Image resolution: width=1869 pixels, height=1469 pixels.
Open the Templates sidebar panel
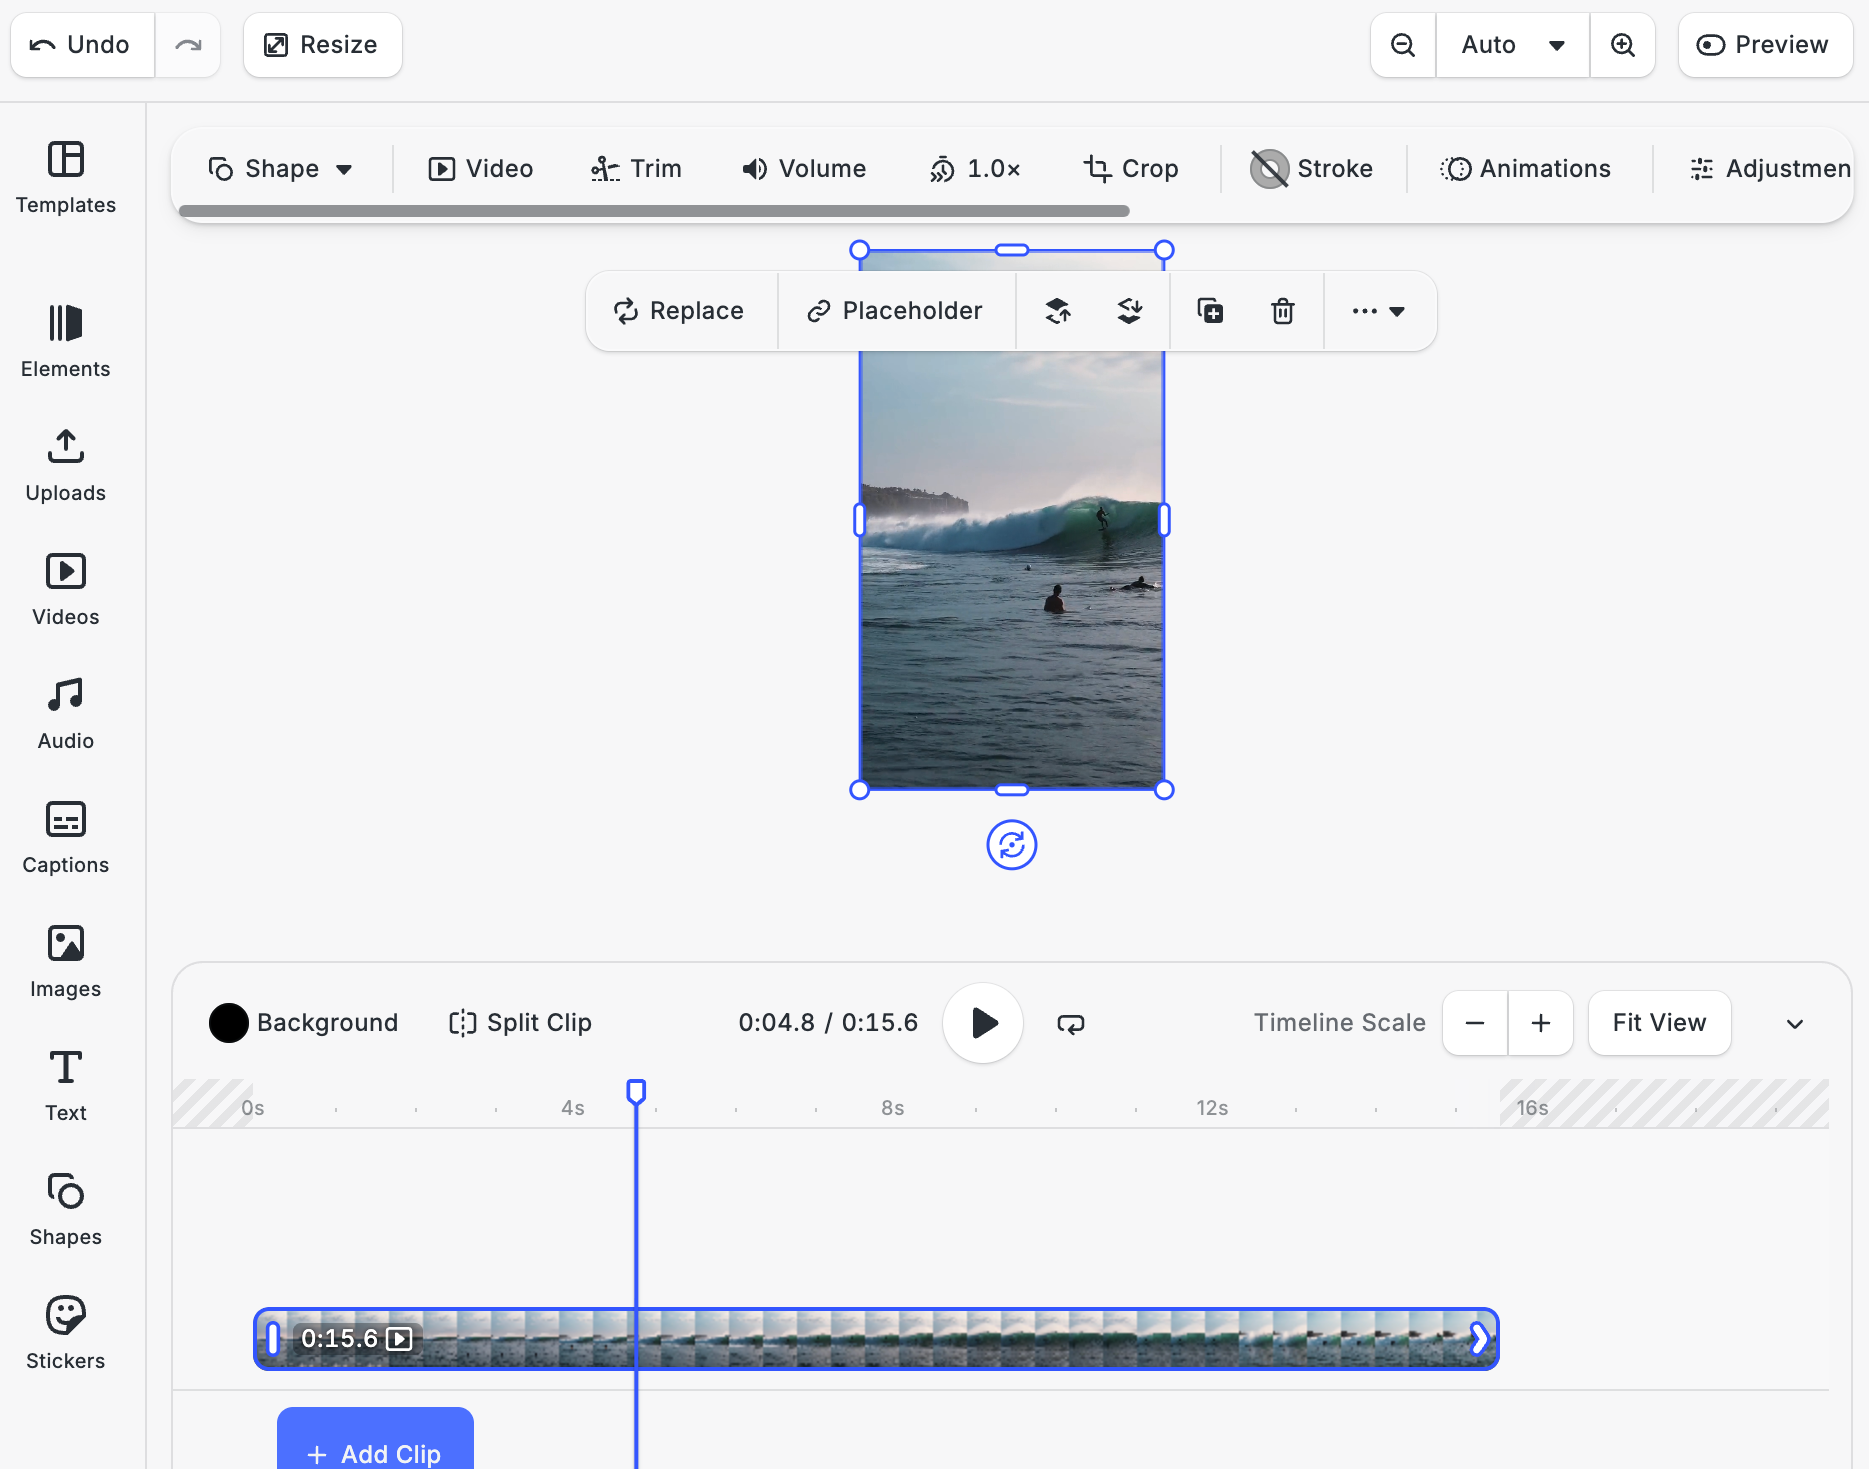pyautogui.click(x=66, y=178)
